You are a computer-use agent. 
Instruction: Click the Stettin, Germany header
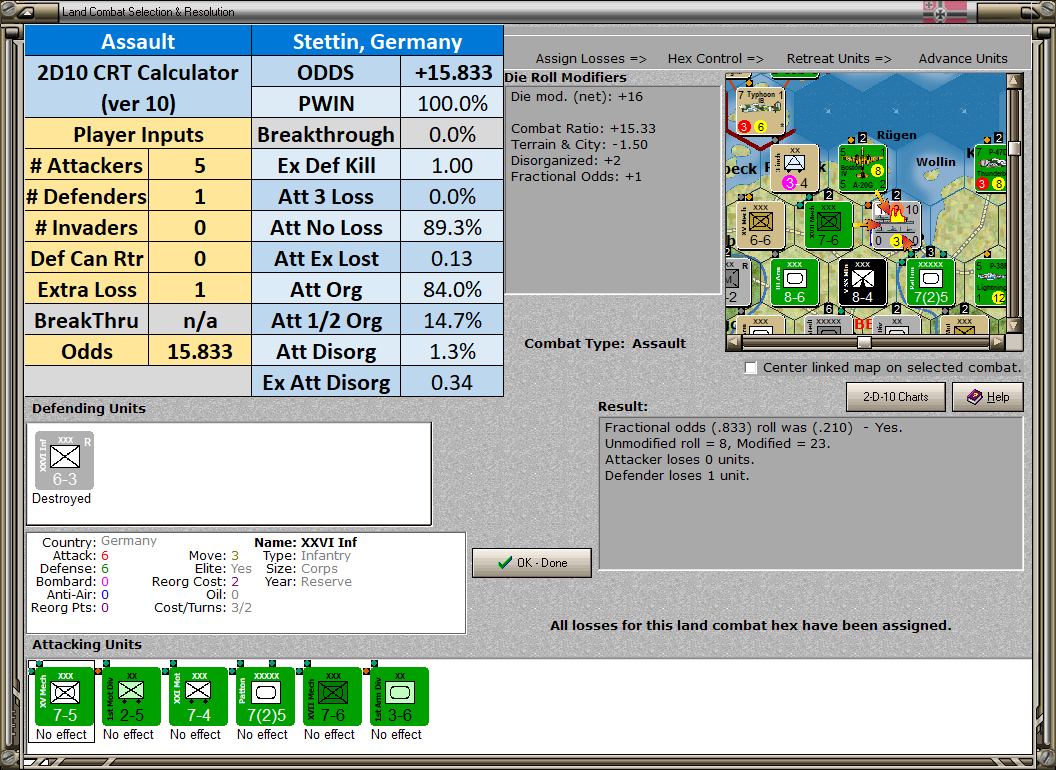point(377,41)
